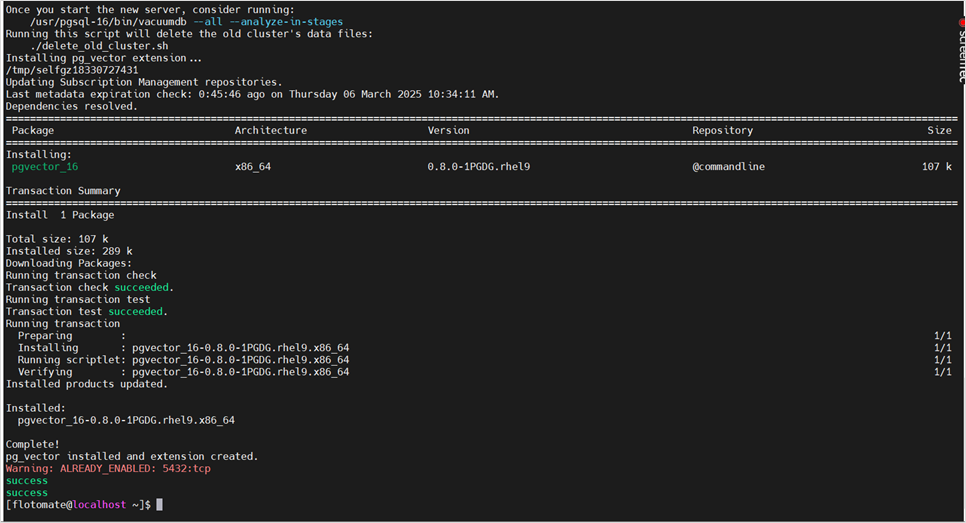Click the Architecture column header

(271, 131)
